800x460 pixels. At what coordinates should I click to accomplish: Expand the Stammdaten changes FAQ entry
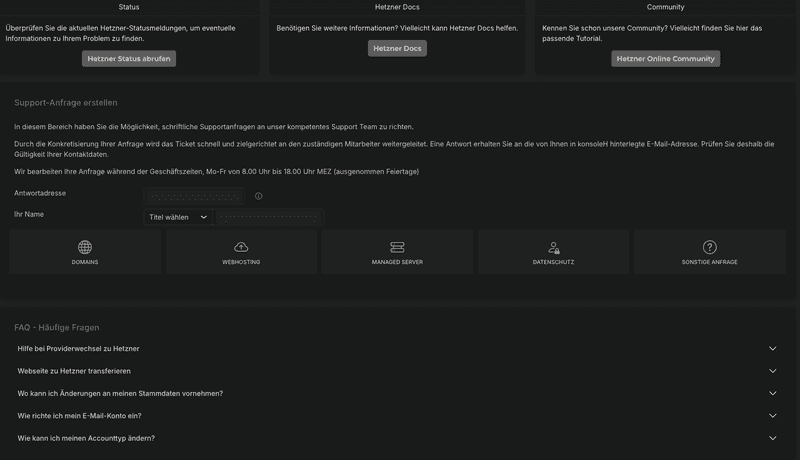772,393
